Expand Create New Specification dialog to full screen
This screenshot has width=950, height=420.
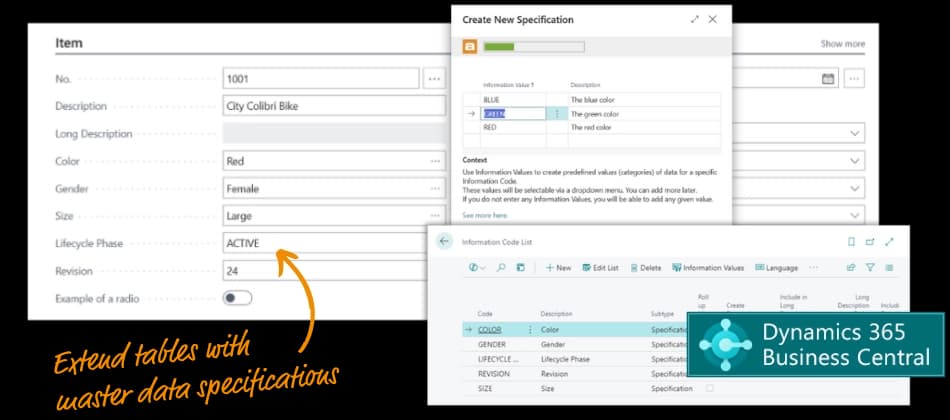(694, 19)
